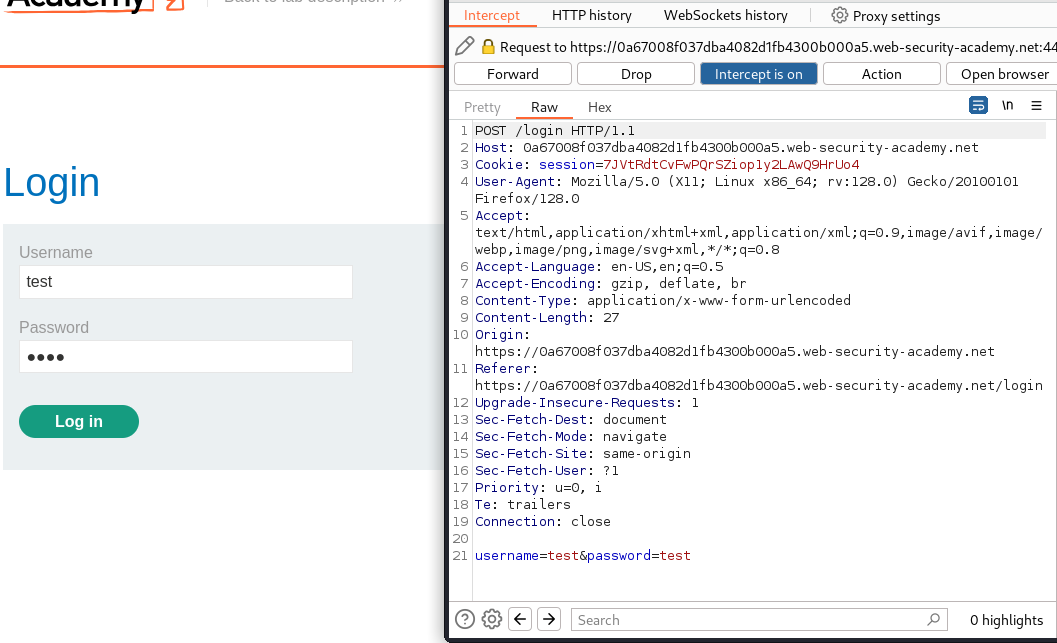Switch to the HTTP history tab

pyautogui.click(x=591, y=15)
